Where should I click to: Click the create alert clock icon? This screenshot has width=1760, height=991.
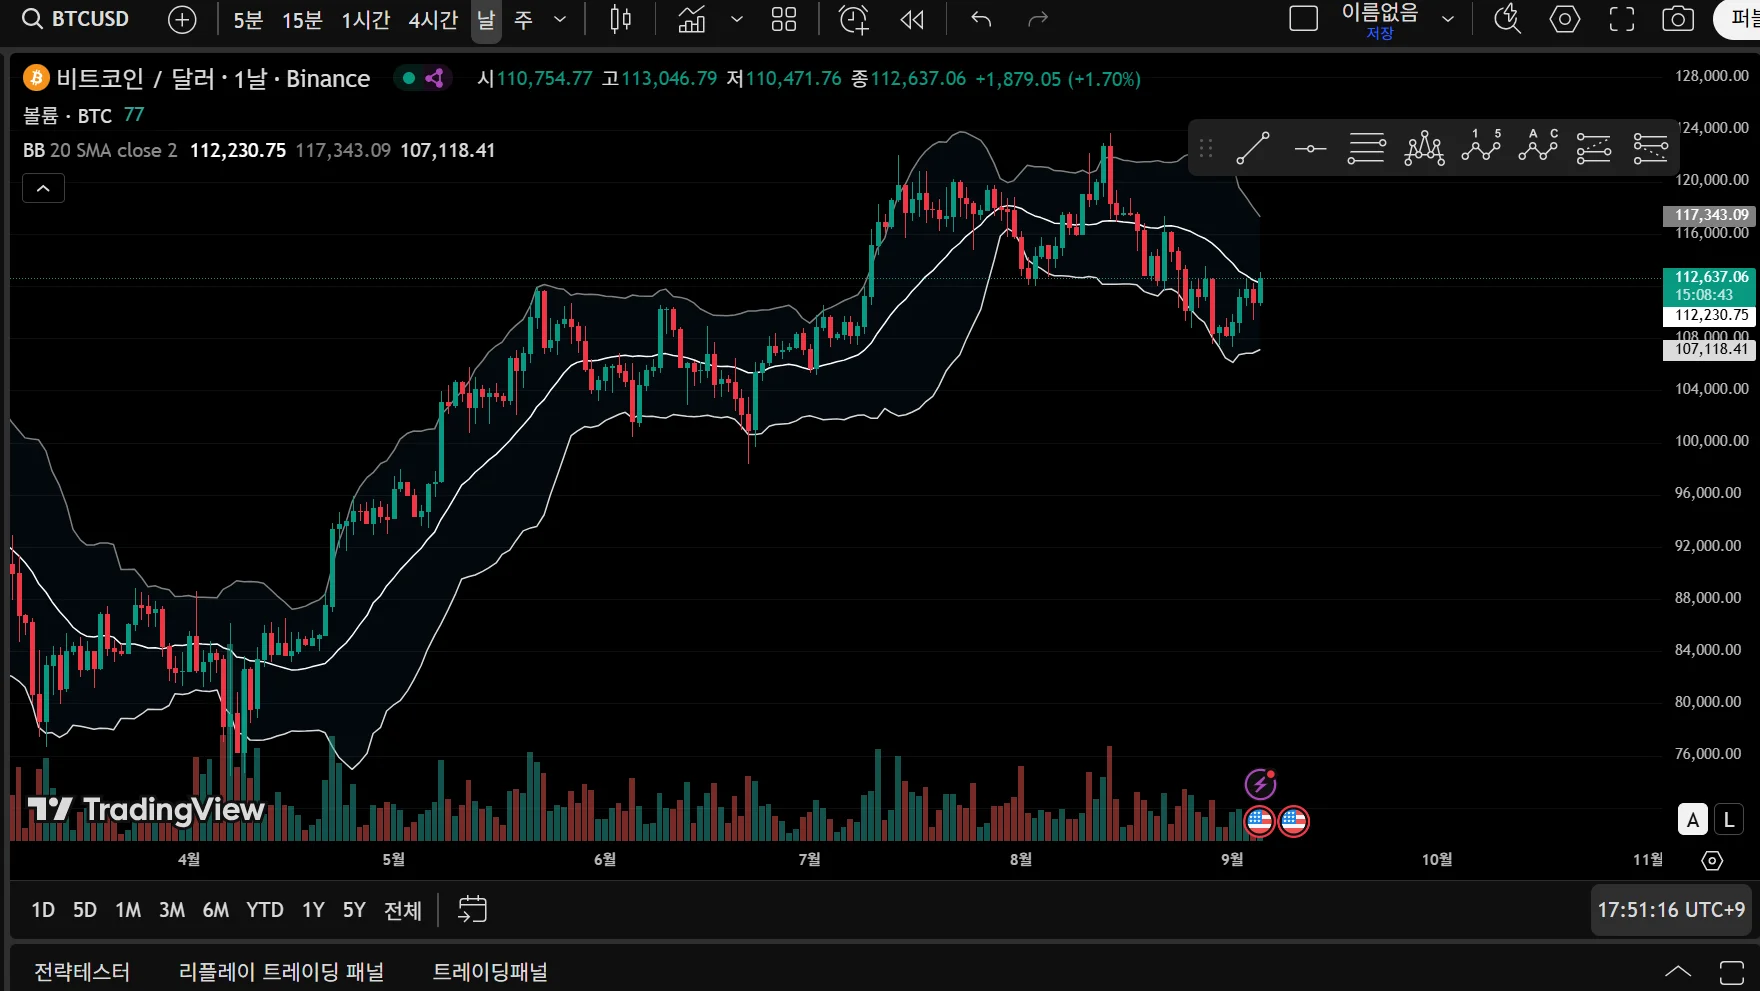[854, 19]
